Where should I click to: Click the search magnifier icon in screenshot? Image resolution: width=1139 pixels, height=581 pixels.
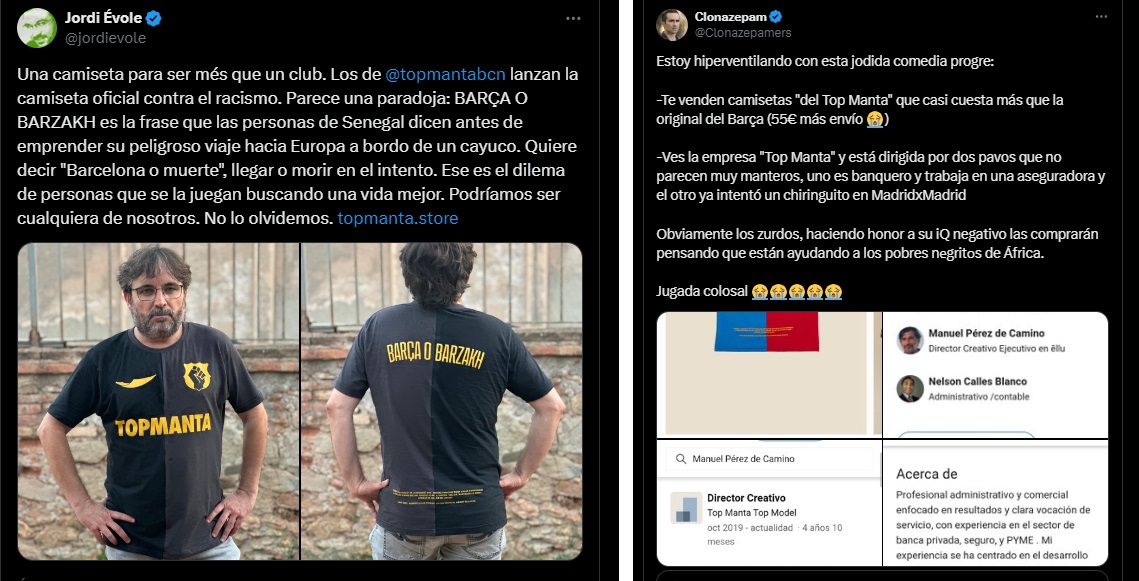[681, 459]
